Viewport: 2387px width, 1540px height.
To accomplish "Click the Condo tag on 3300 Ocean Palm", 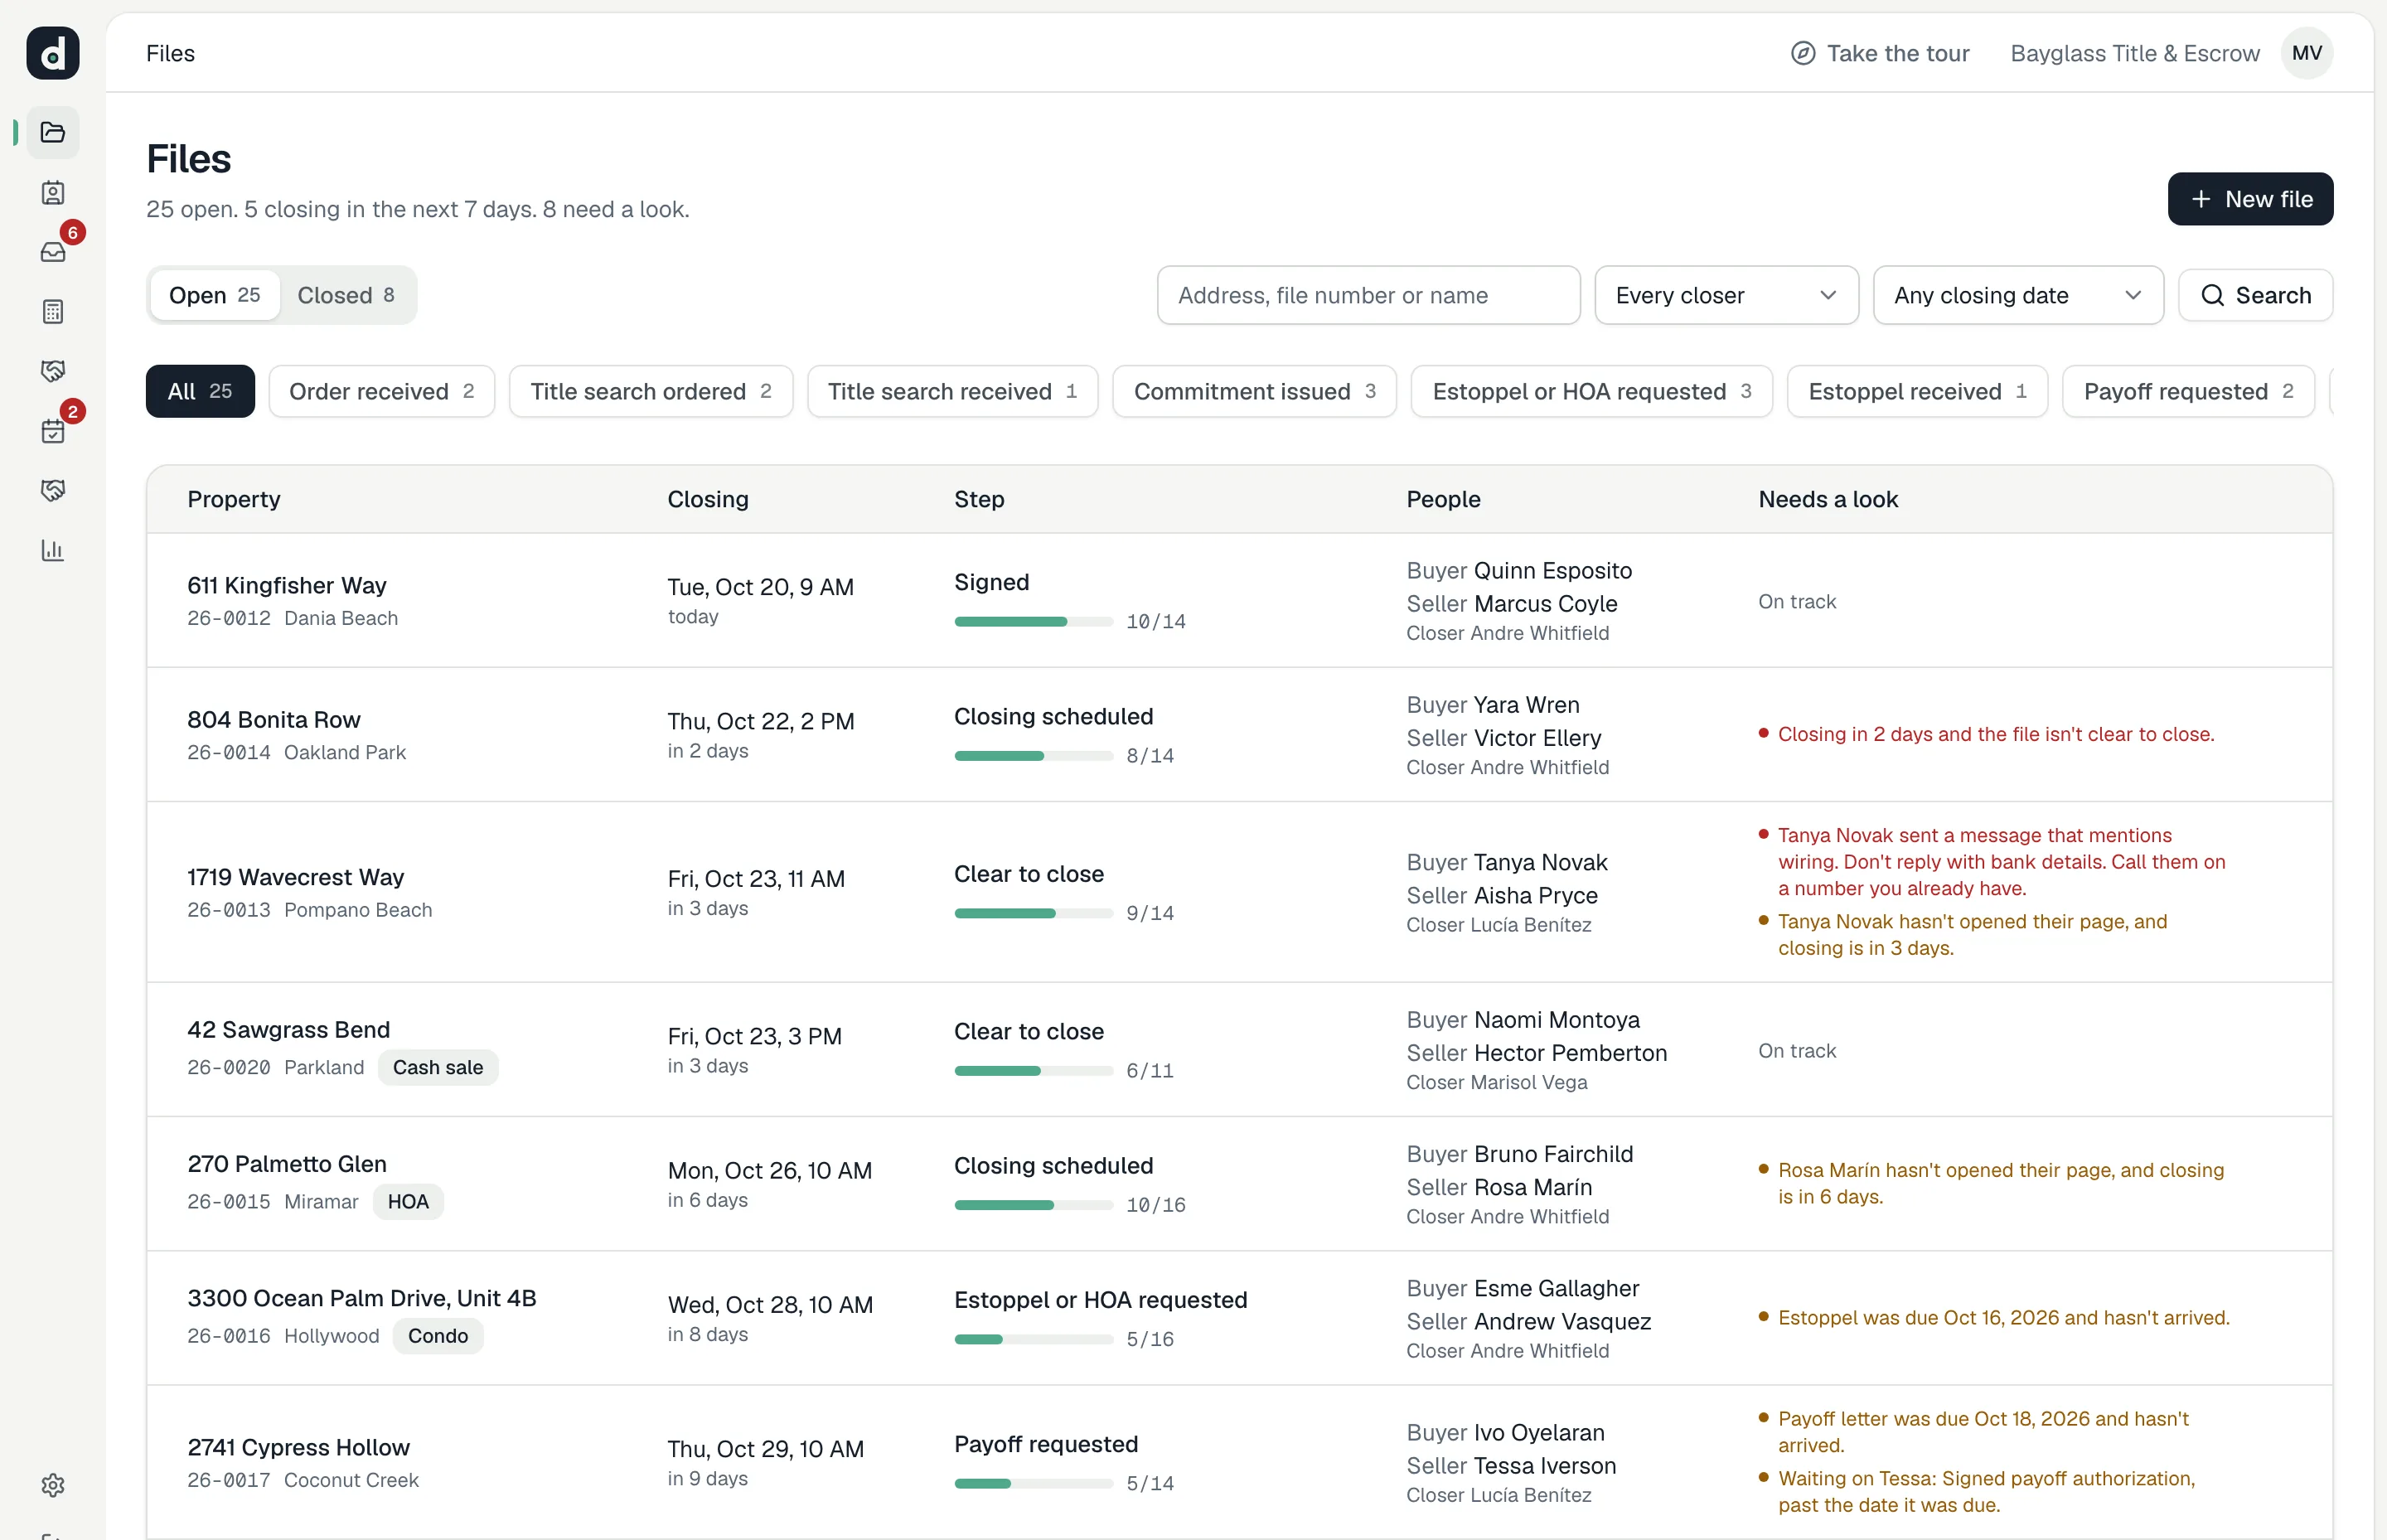I will pos(437,1336).
